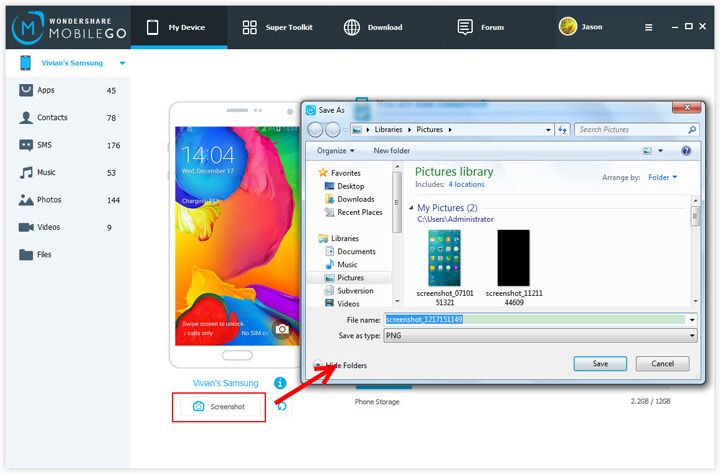The image size is (720, 474).
Task: Click the blue help icon
Action: pos(686,151)
